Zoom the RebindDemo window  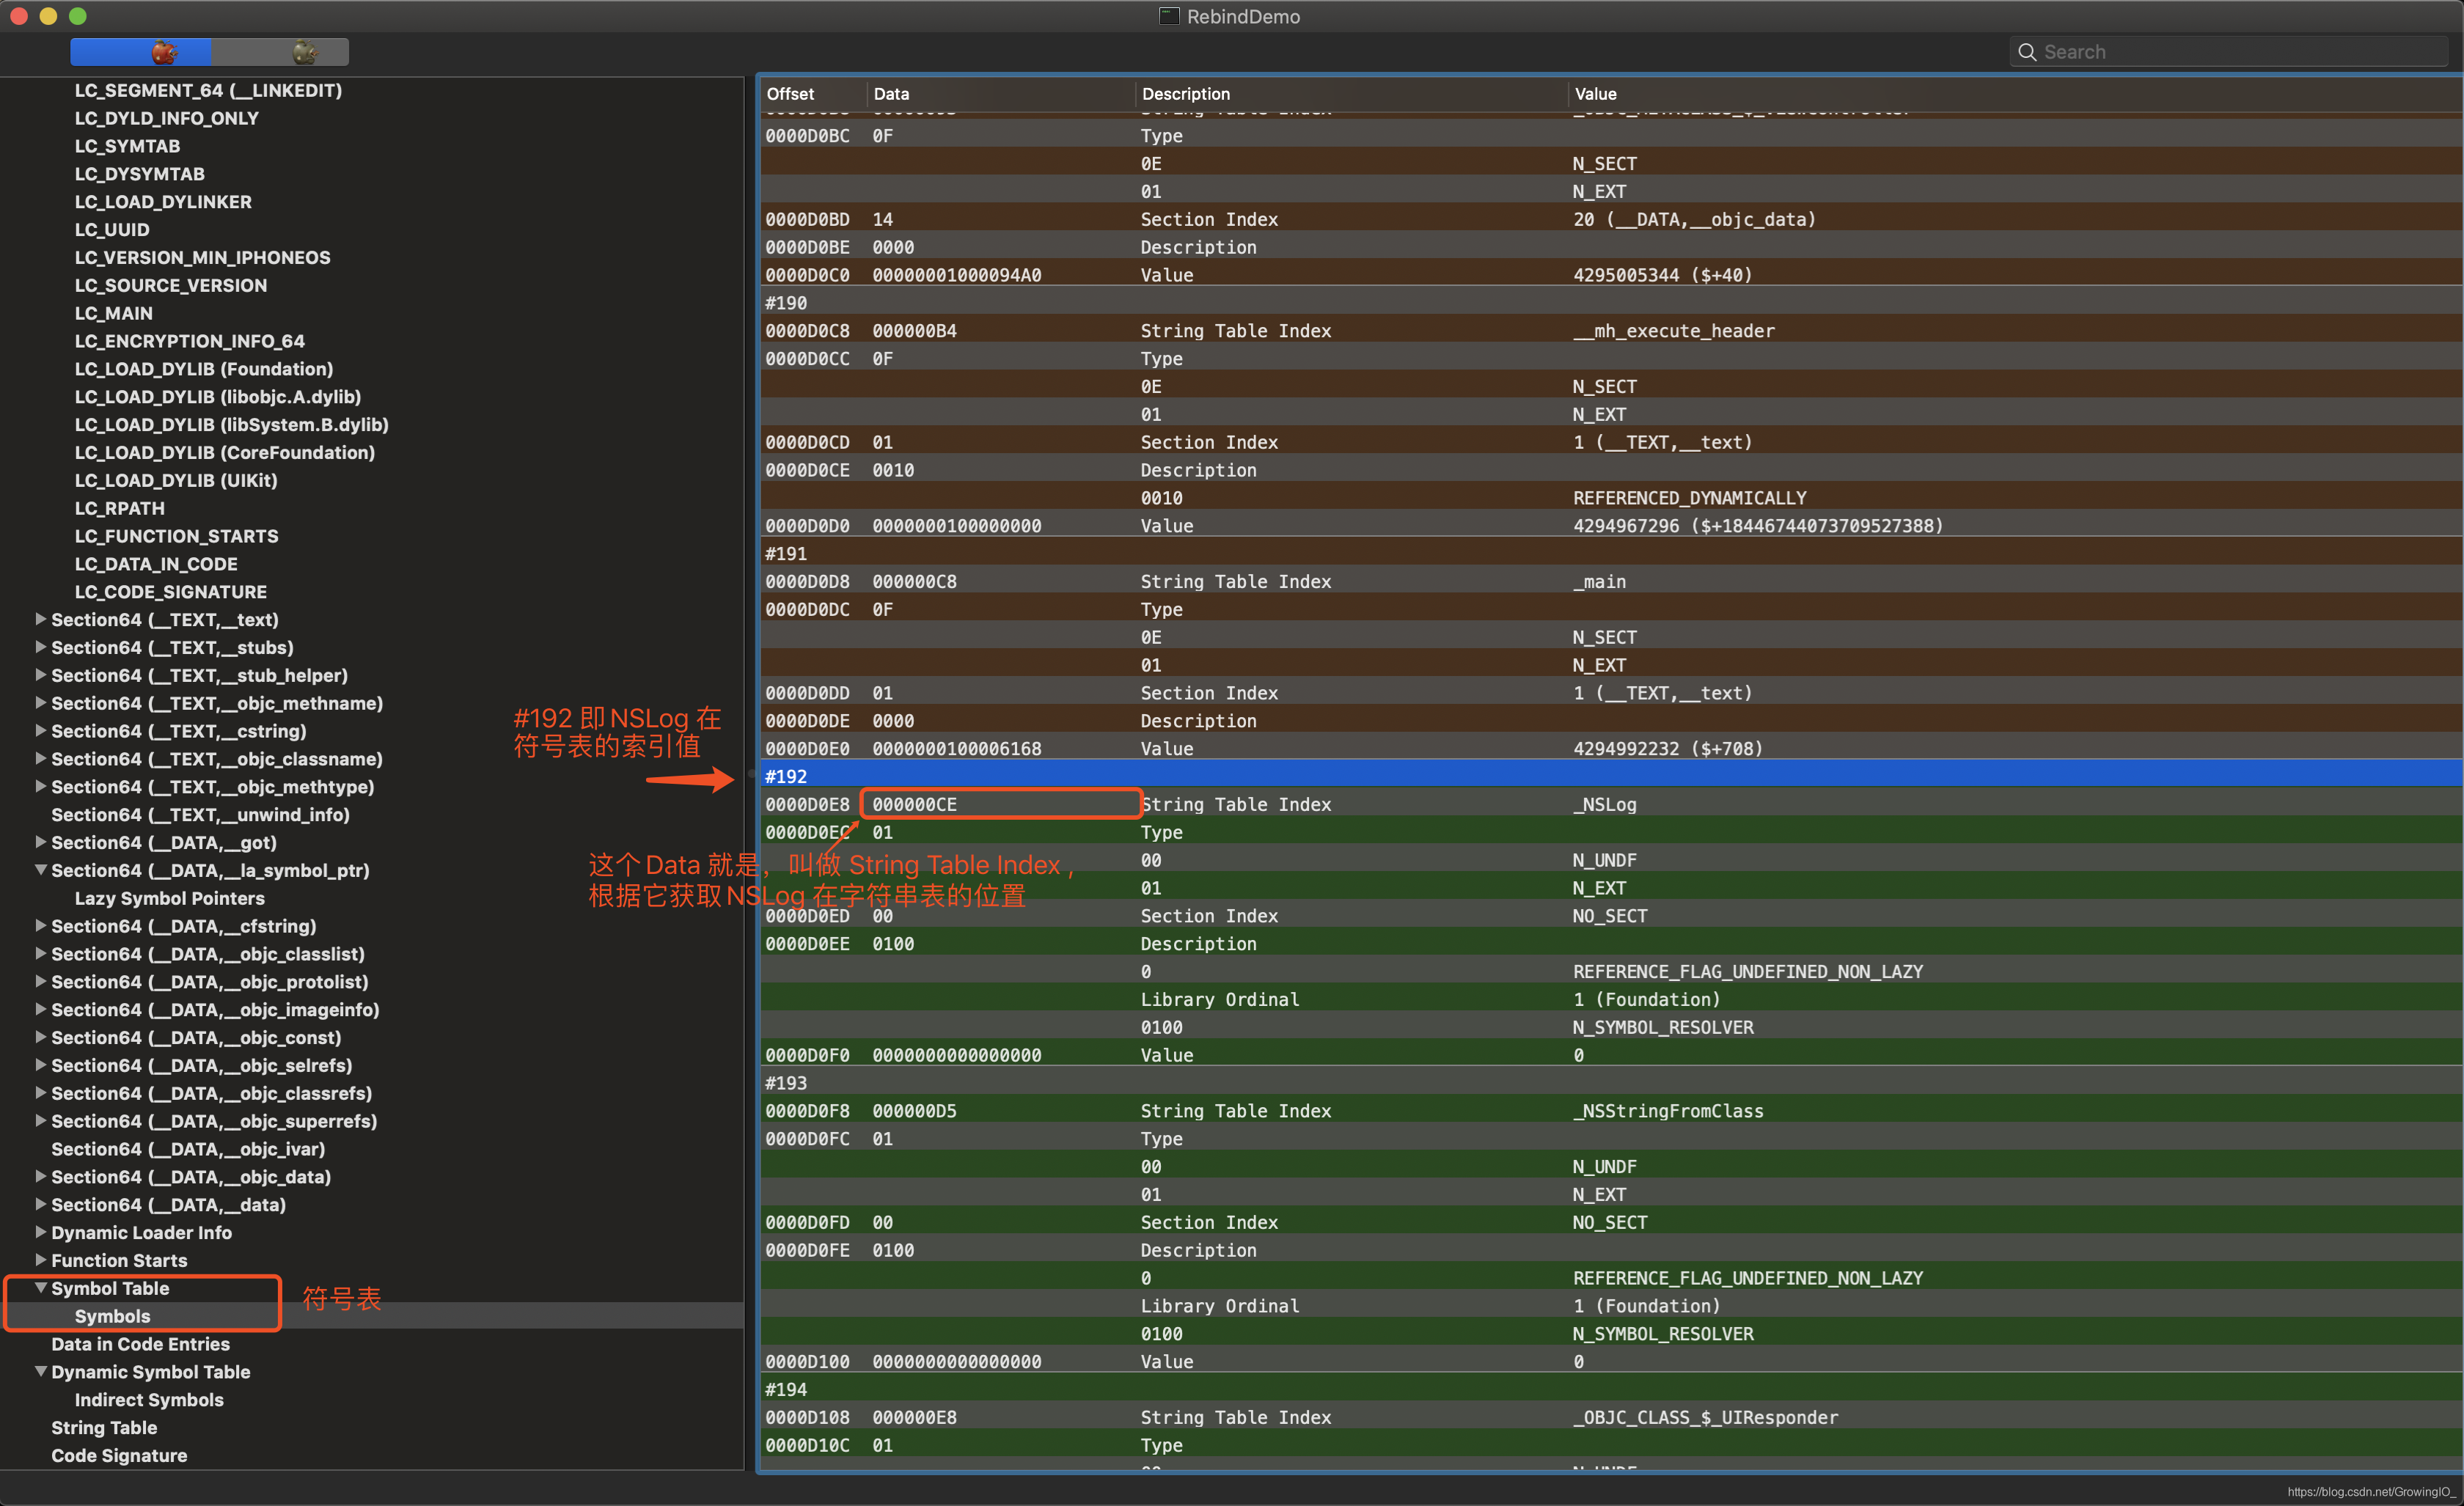click(78, 16)
